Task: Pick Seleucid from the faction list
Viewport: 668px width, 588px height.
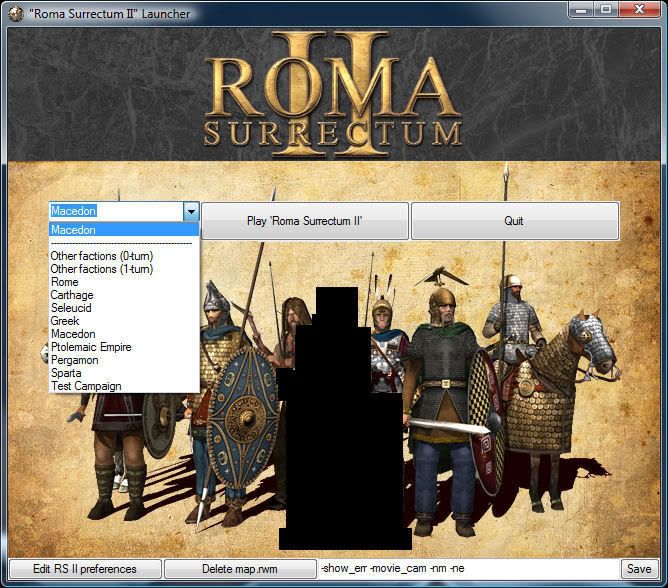Action: (x=72, y=308)
